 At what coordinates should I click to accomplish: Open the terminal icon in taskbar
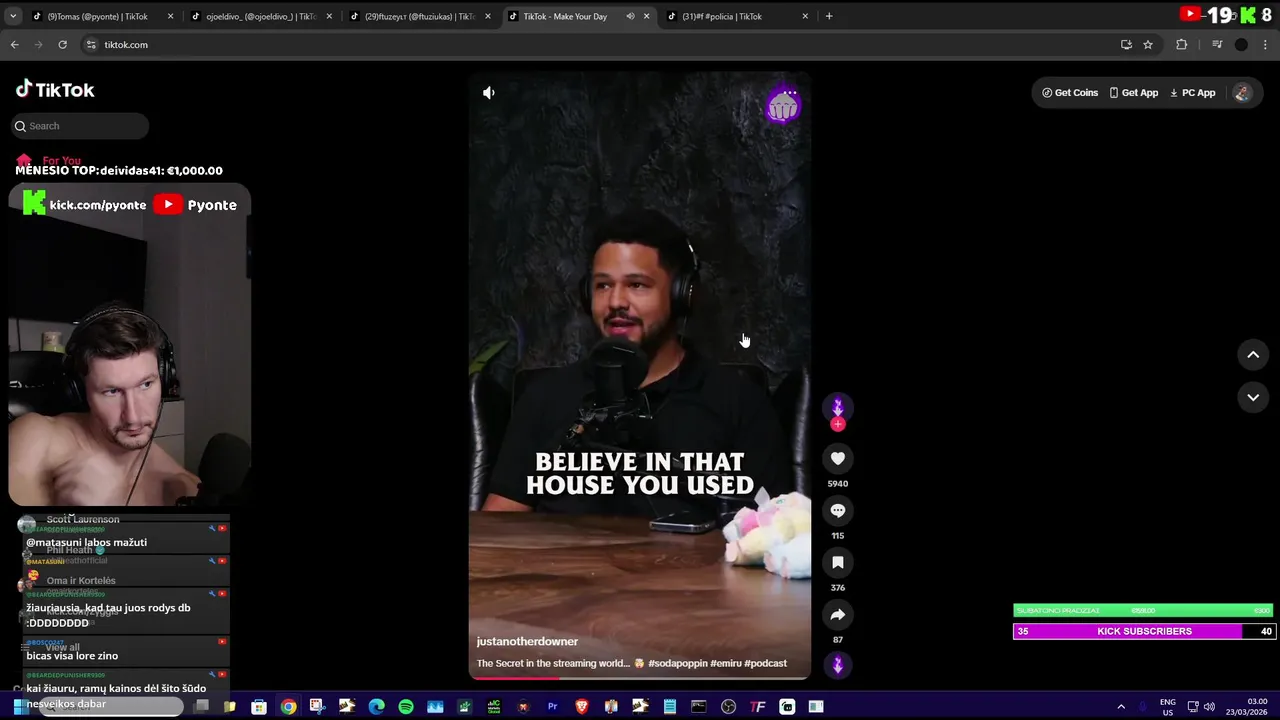pos(699,707)
